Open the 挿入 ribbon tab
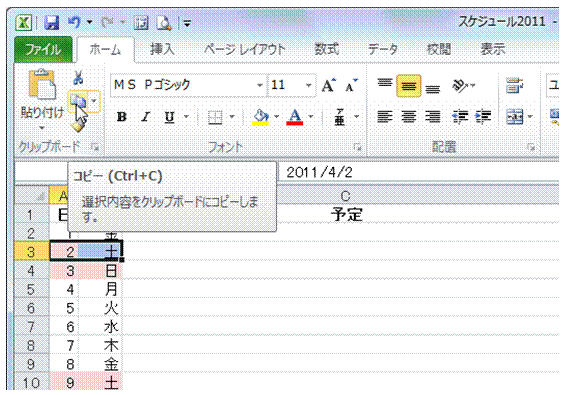This screenshot has height=395, width=567. point(162,50)
